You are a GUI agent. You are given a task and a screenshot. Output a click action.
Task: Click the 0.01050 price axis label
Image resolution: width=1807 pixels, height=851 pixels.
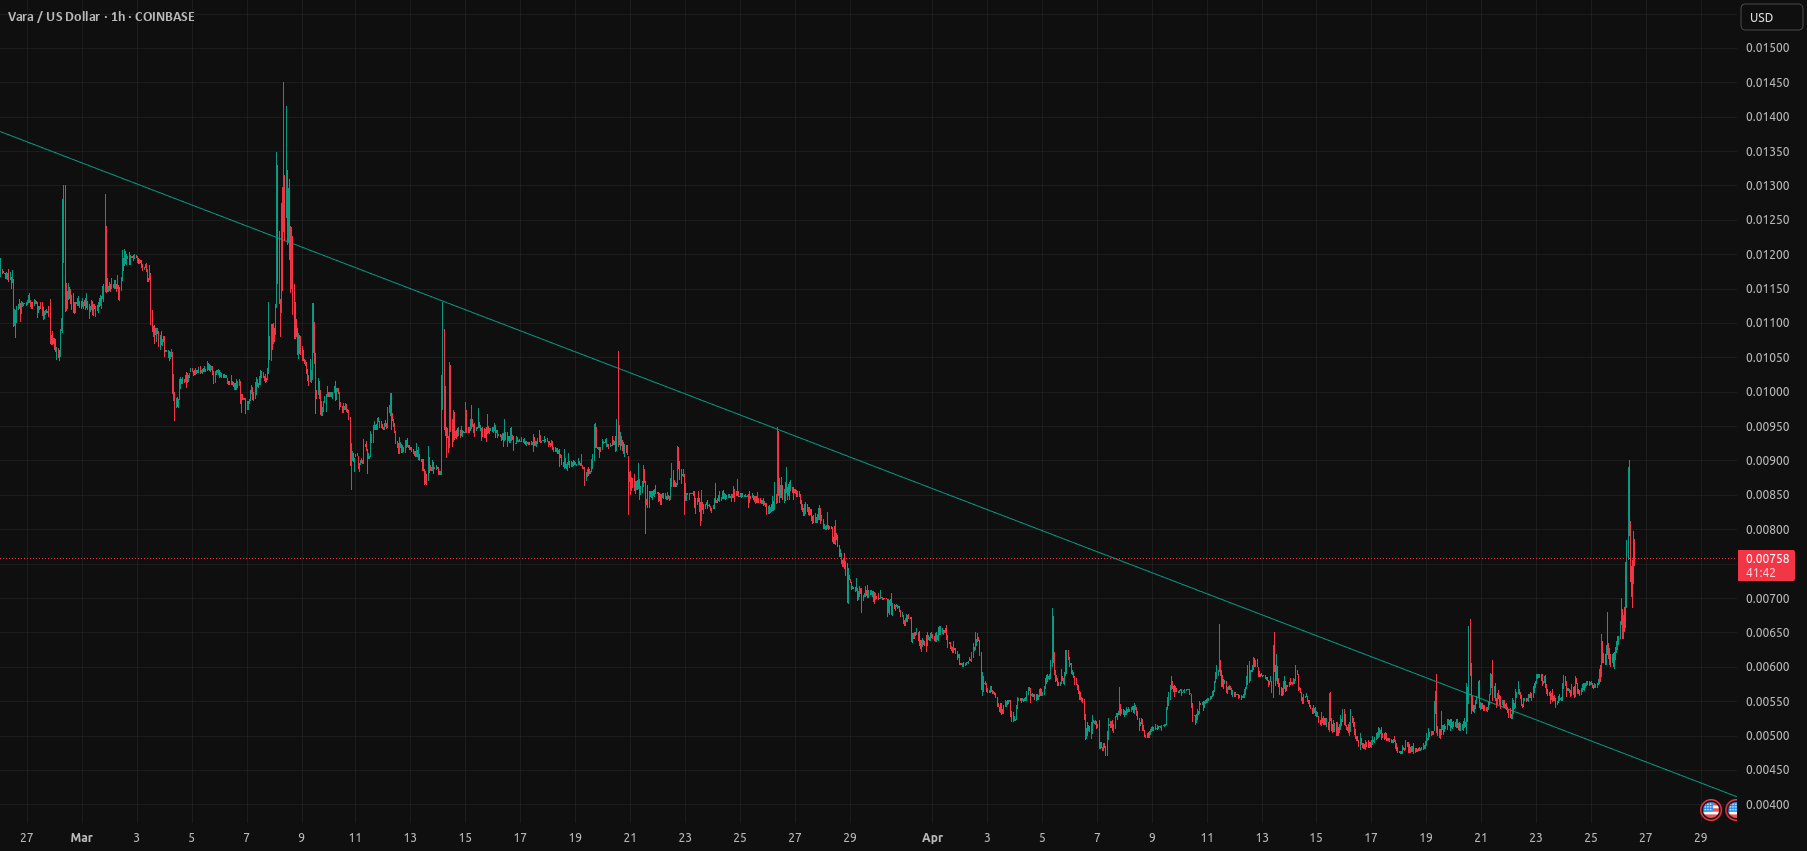point(1767,358)
